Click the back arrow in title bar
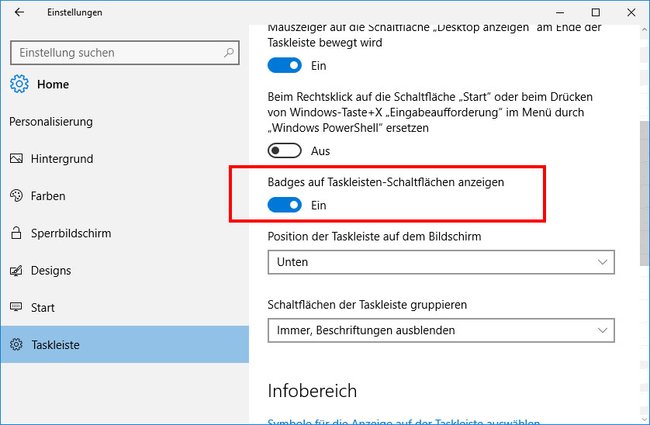 point(19,12)
